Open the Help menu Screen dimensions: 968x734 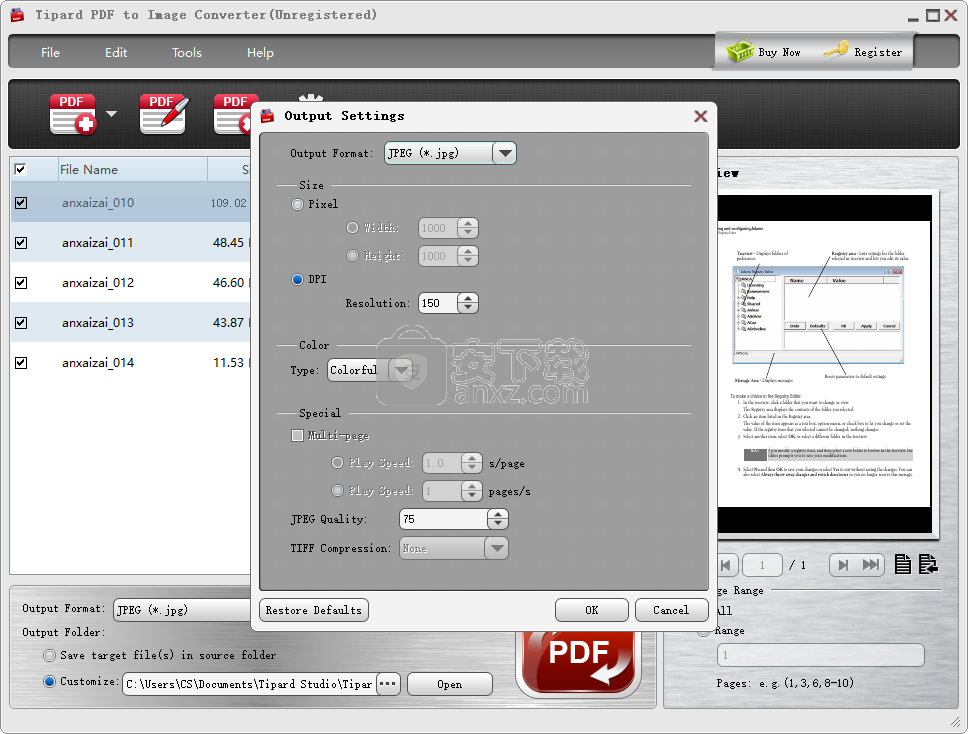click(x=261, y=52)
